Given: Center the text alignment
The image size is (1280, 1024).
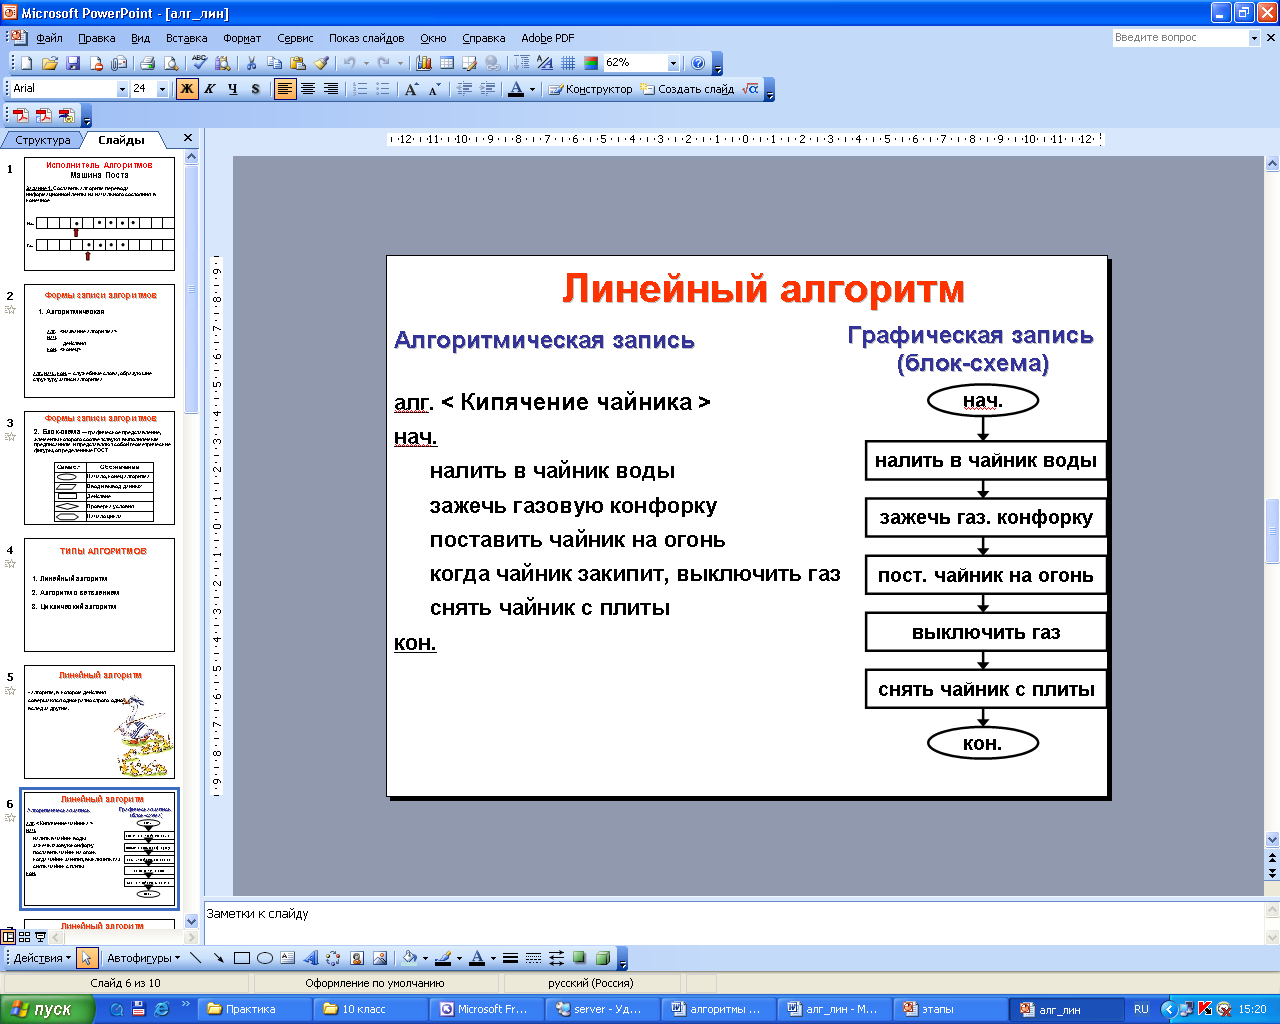Looking at the screenshot, I should tap(308, 89).
